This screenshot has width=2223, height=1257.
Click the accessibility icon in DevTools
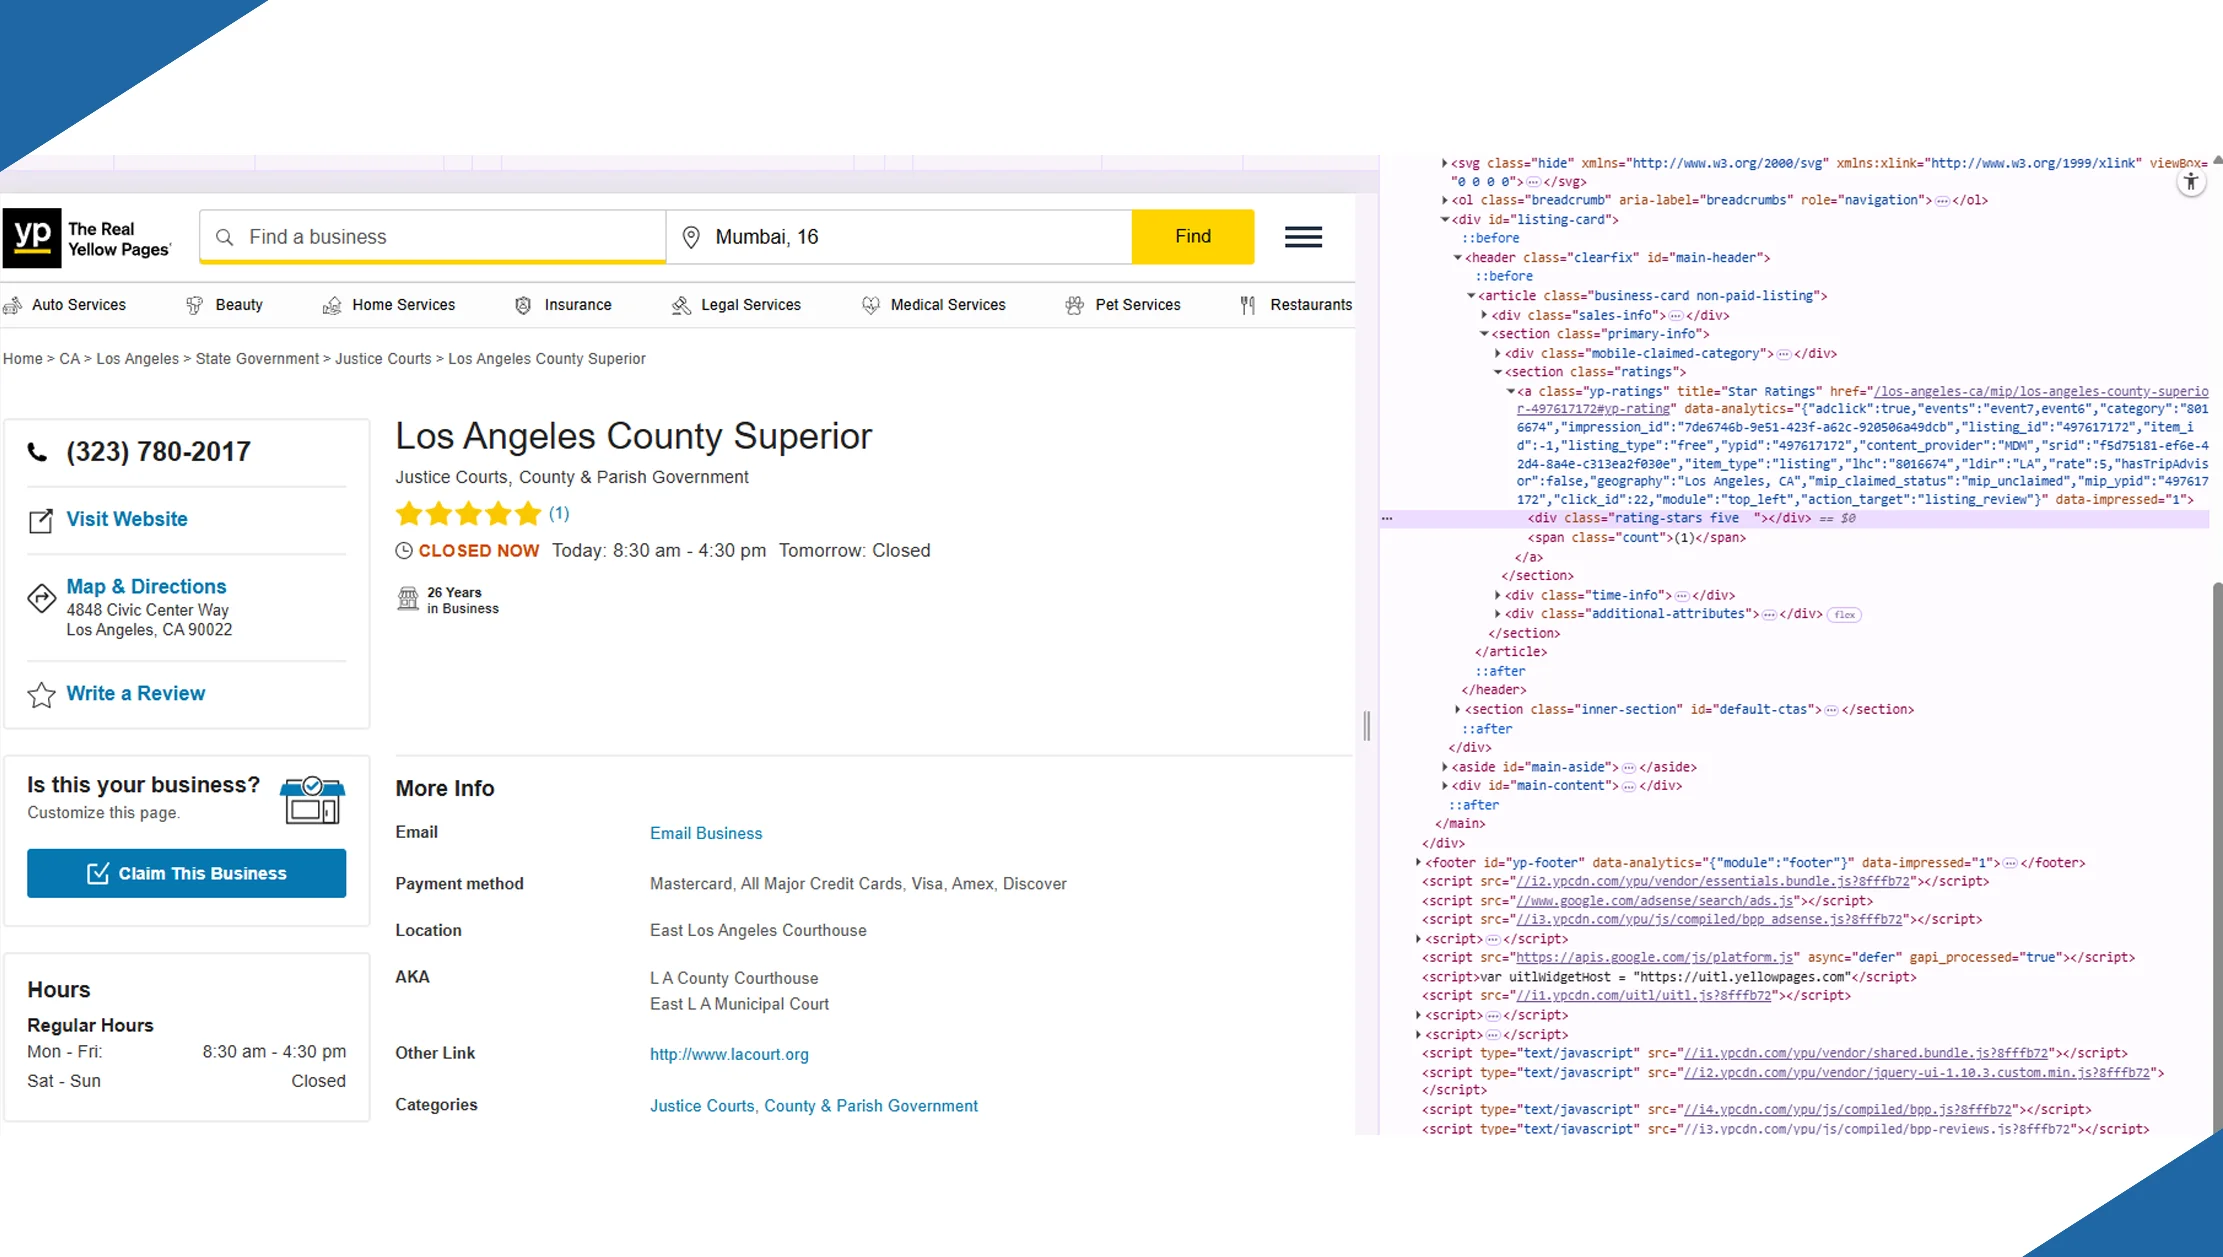(x=2191, y=182)
